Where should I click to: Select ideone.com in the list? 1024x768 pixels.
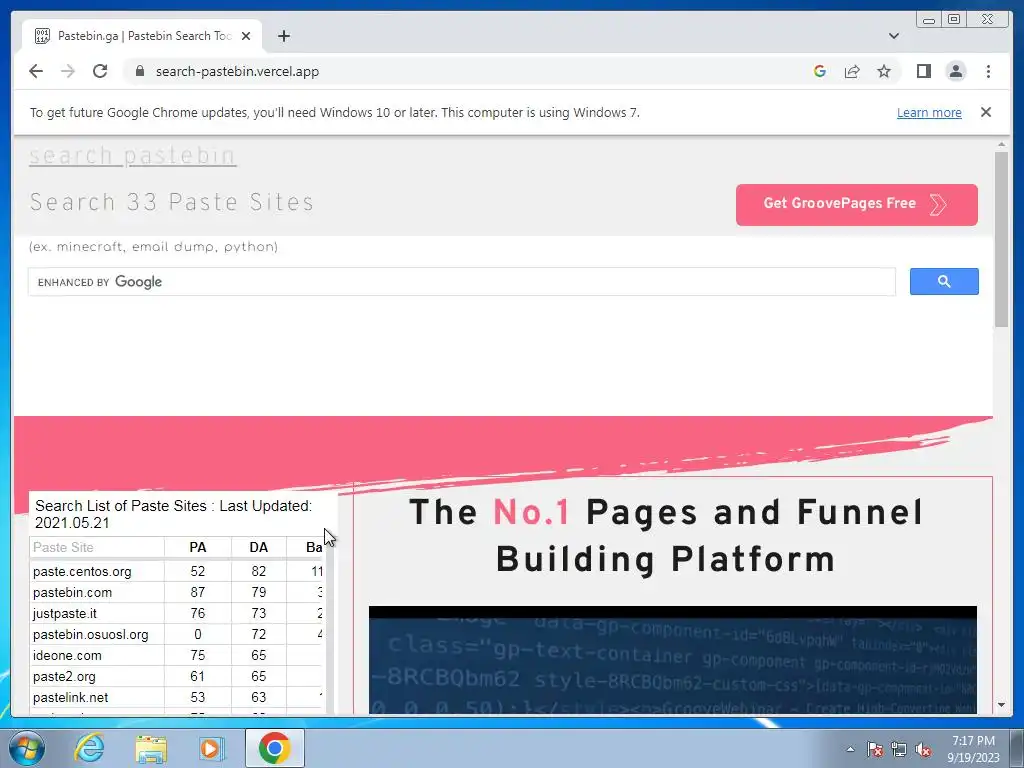67,655
